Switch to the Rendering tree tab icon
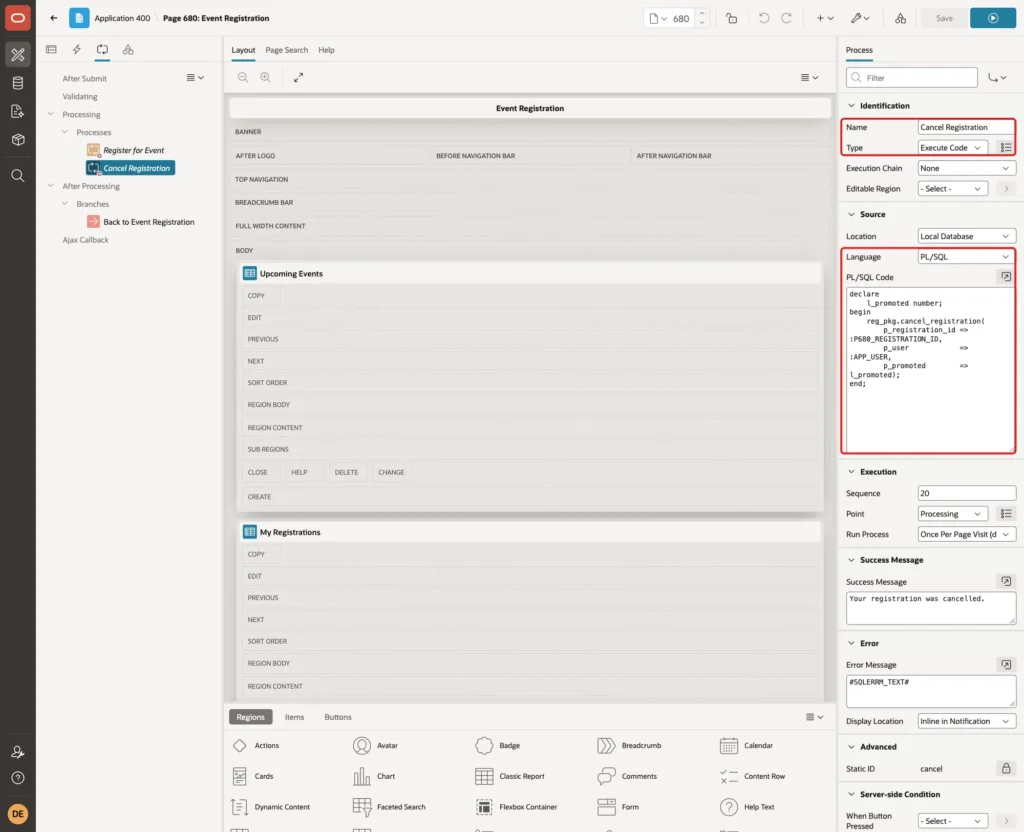The height and width of the screenshot is (832, 1024). coord(52,50)
